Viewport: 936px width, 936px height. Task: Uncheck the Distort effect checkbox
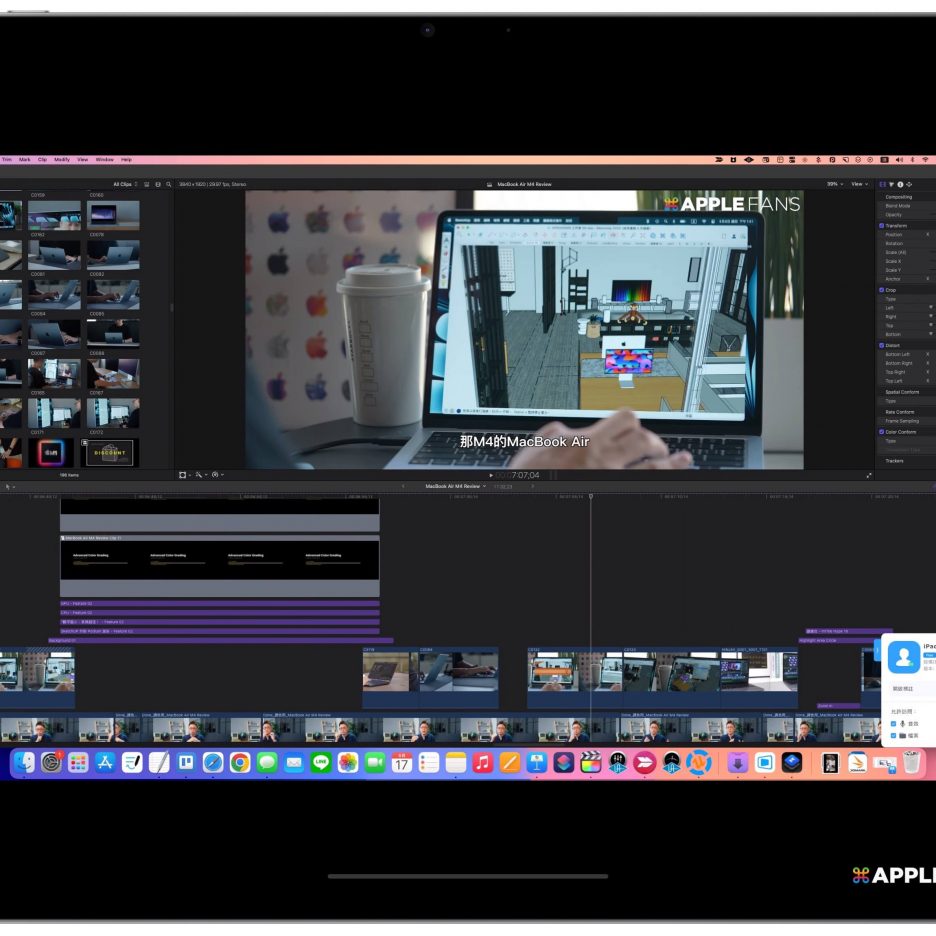point(881,345)
